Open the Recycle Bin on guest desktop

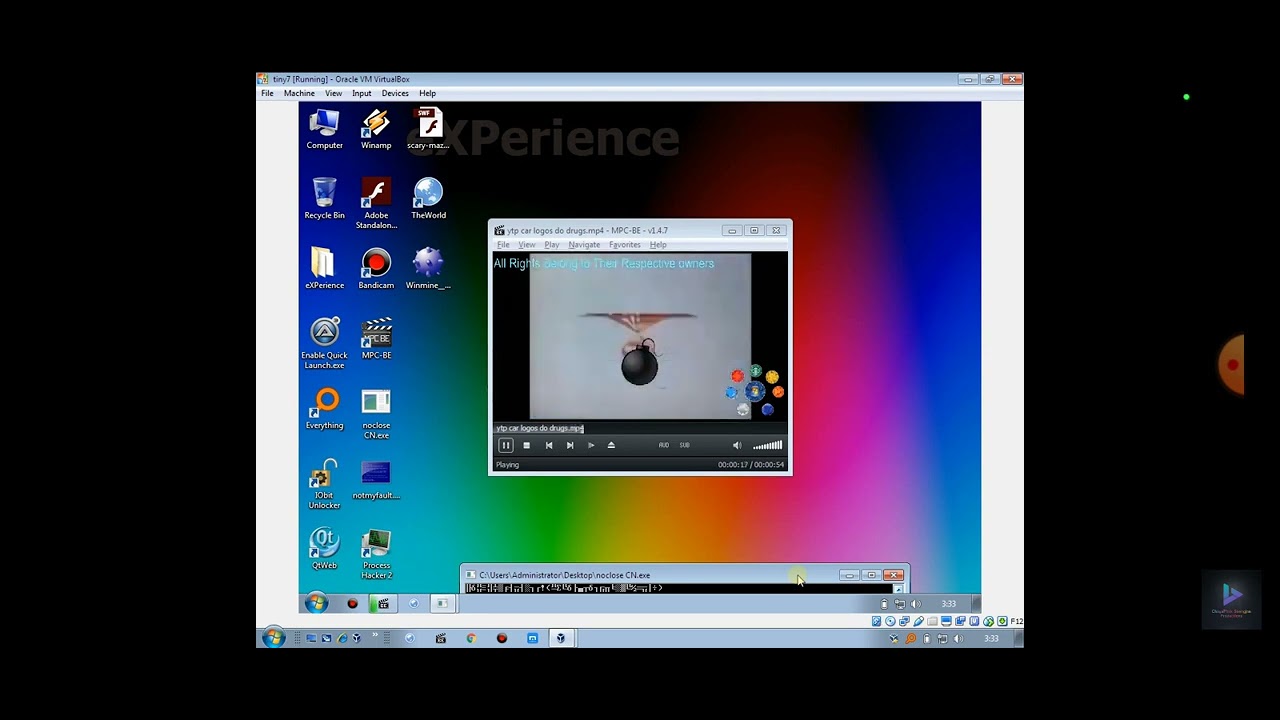[x=324, y=200]
